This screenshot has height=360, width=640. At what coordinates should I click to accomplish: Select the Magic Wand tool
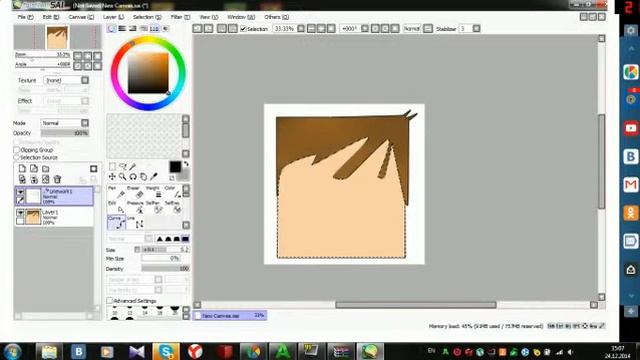[133, 167]
